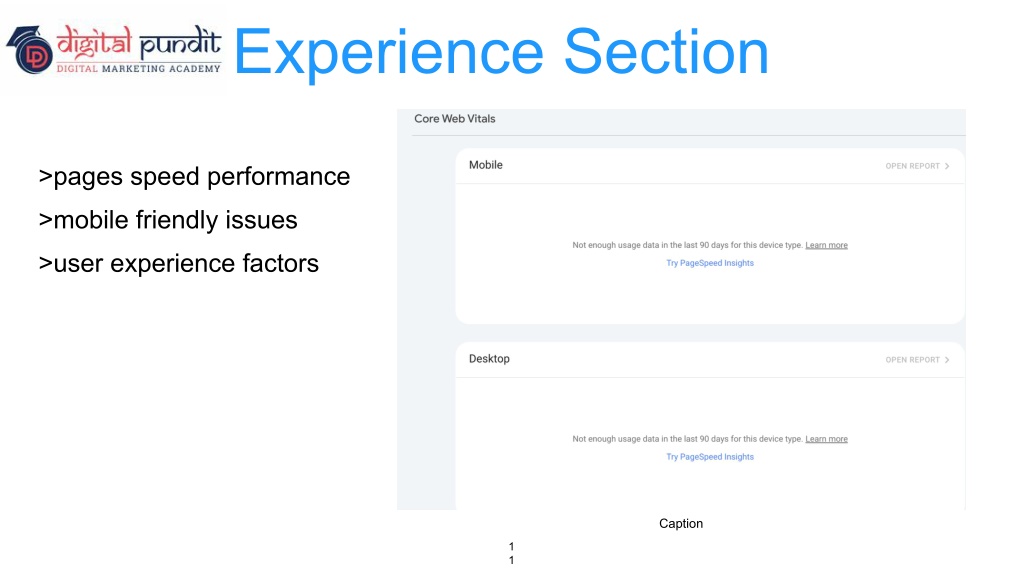Try PageSpeed Insights link in Desktop card
The image size is (1024, 576).
710,457
